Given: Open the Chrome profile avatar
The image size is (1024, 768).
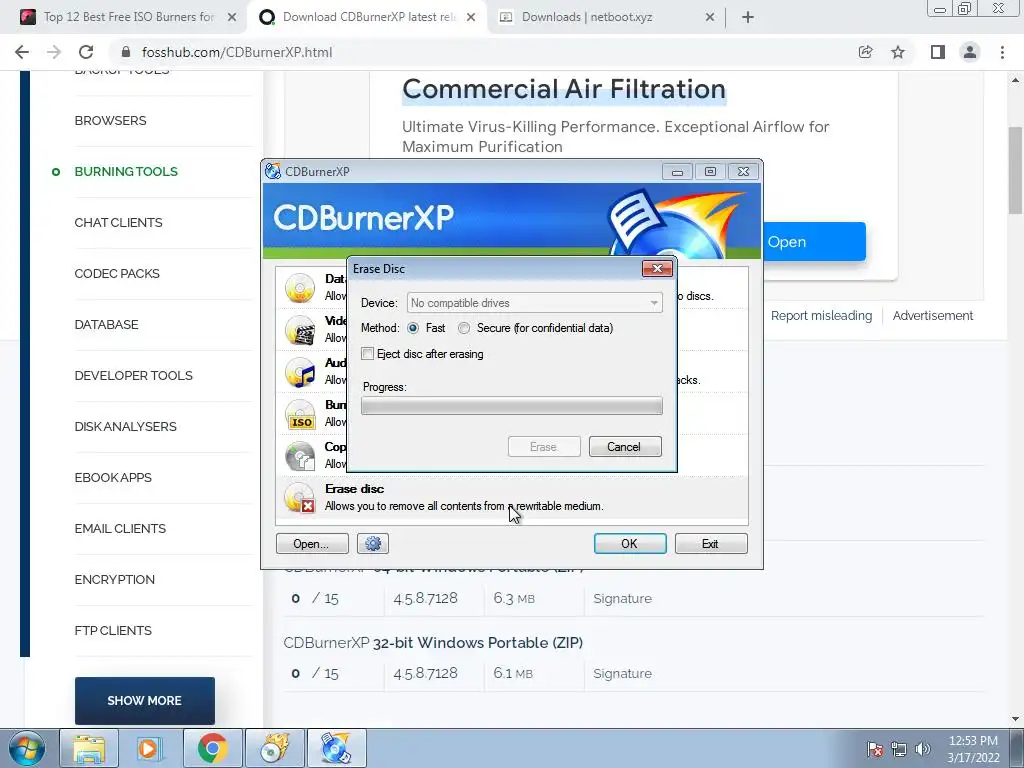Looking at the screenshot, I should 970,52.
